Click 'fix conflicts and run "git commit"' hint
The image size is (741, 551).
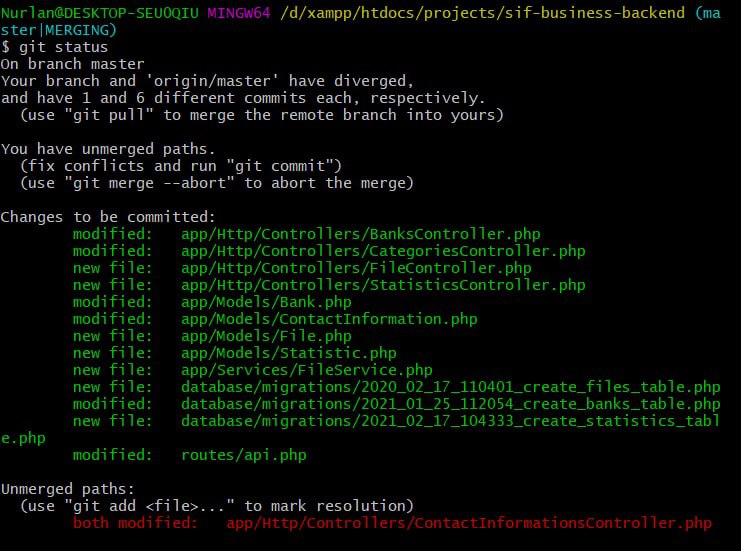point(181,166)
